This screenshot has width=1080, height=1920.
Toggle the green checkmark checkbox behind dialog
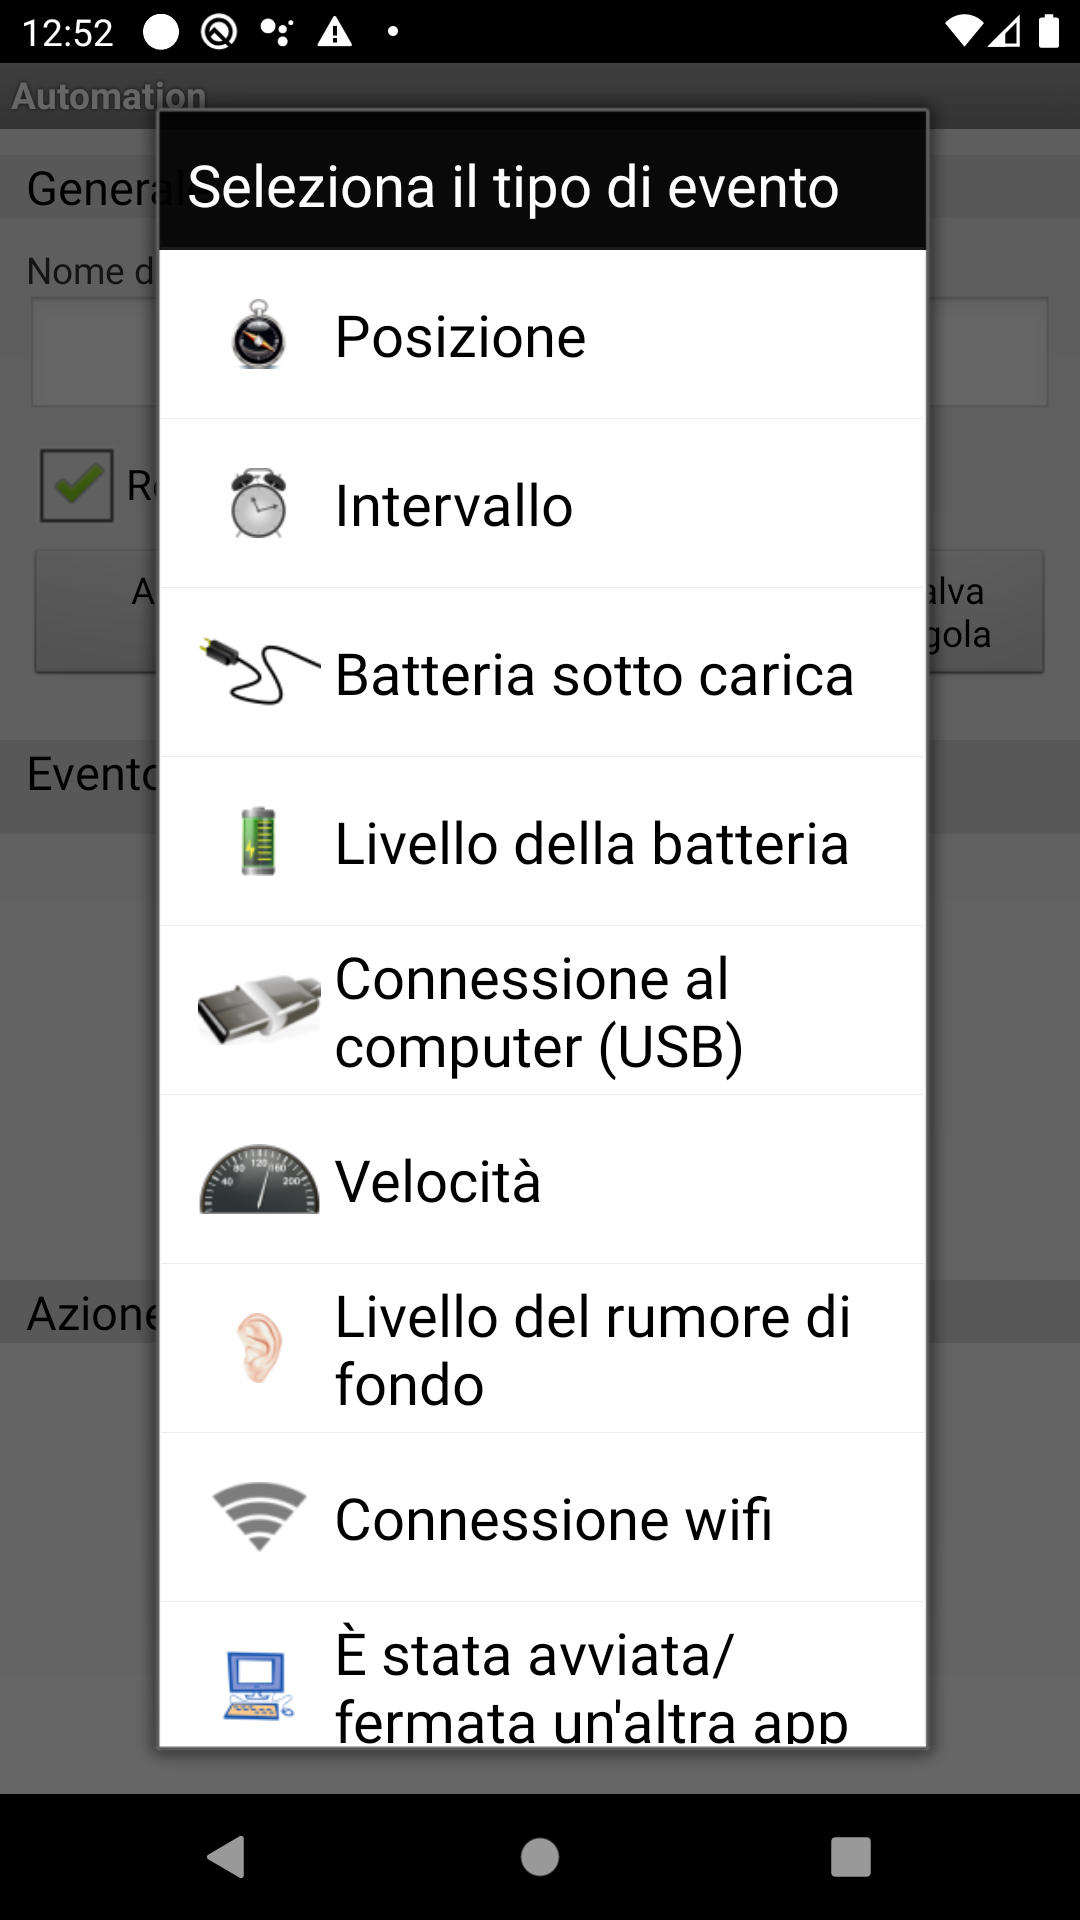(77, 485)
